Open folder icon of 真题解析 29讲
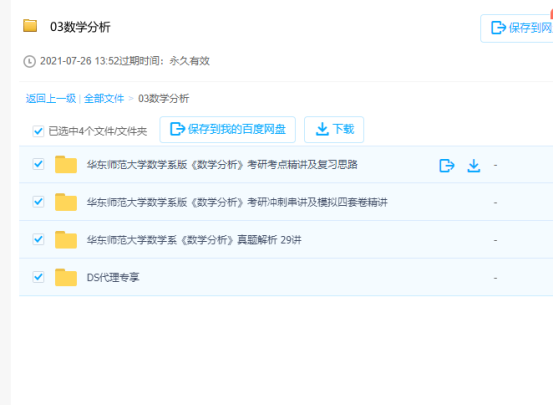Screen dimensions: 554x405 click(x=66, y=240)
